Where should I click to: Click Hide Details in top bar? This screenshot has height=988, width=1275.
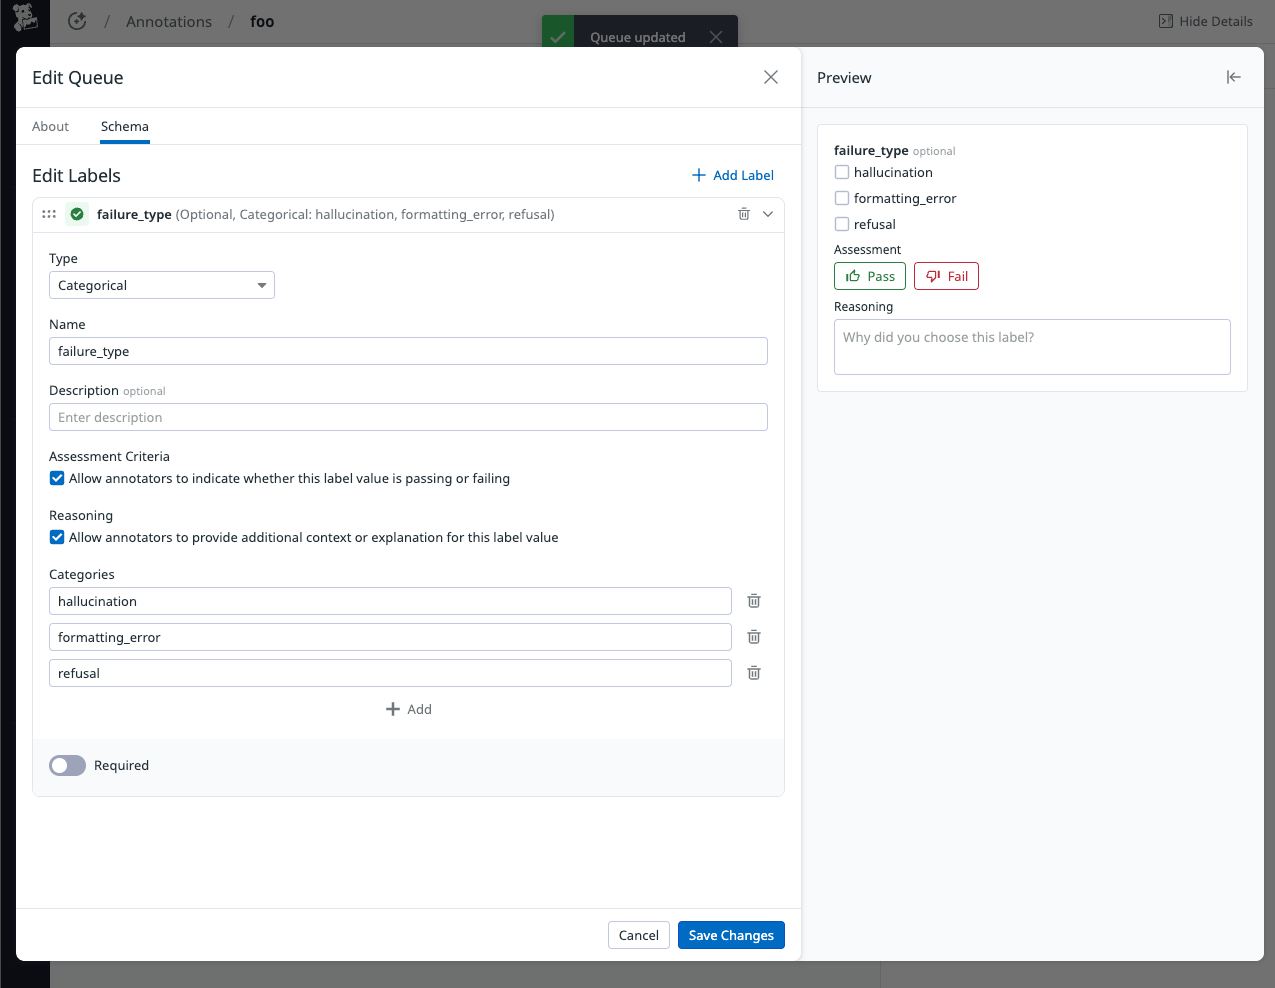click(1205, 21)
